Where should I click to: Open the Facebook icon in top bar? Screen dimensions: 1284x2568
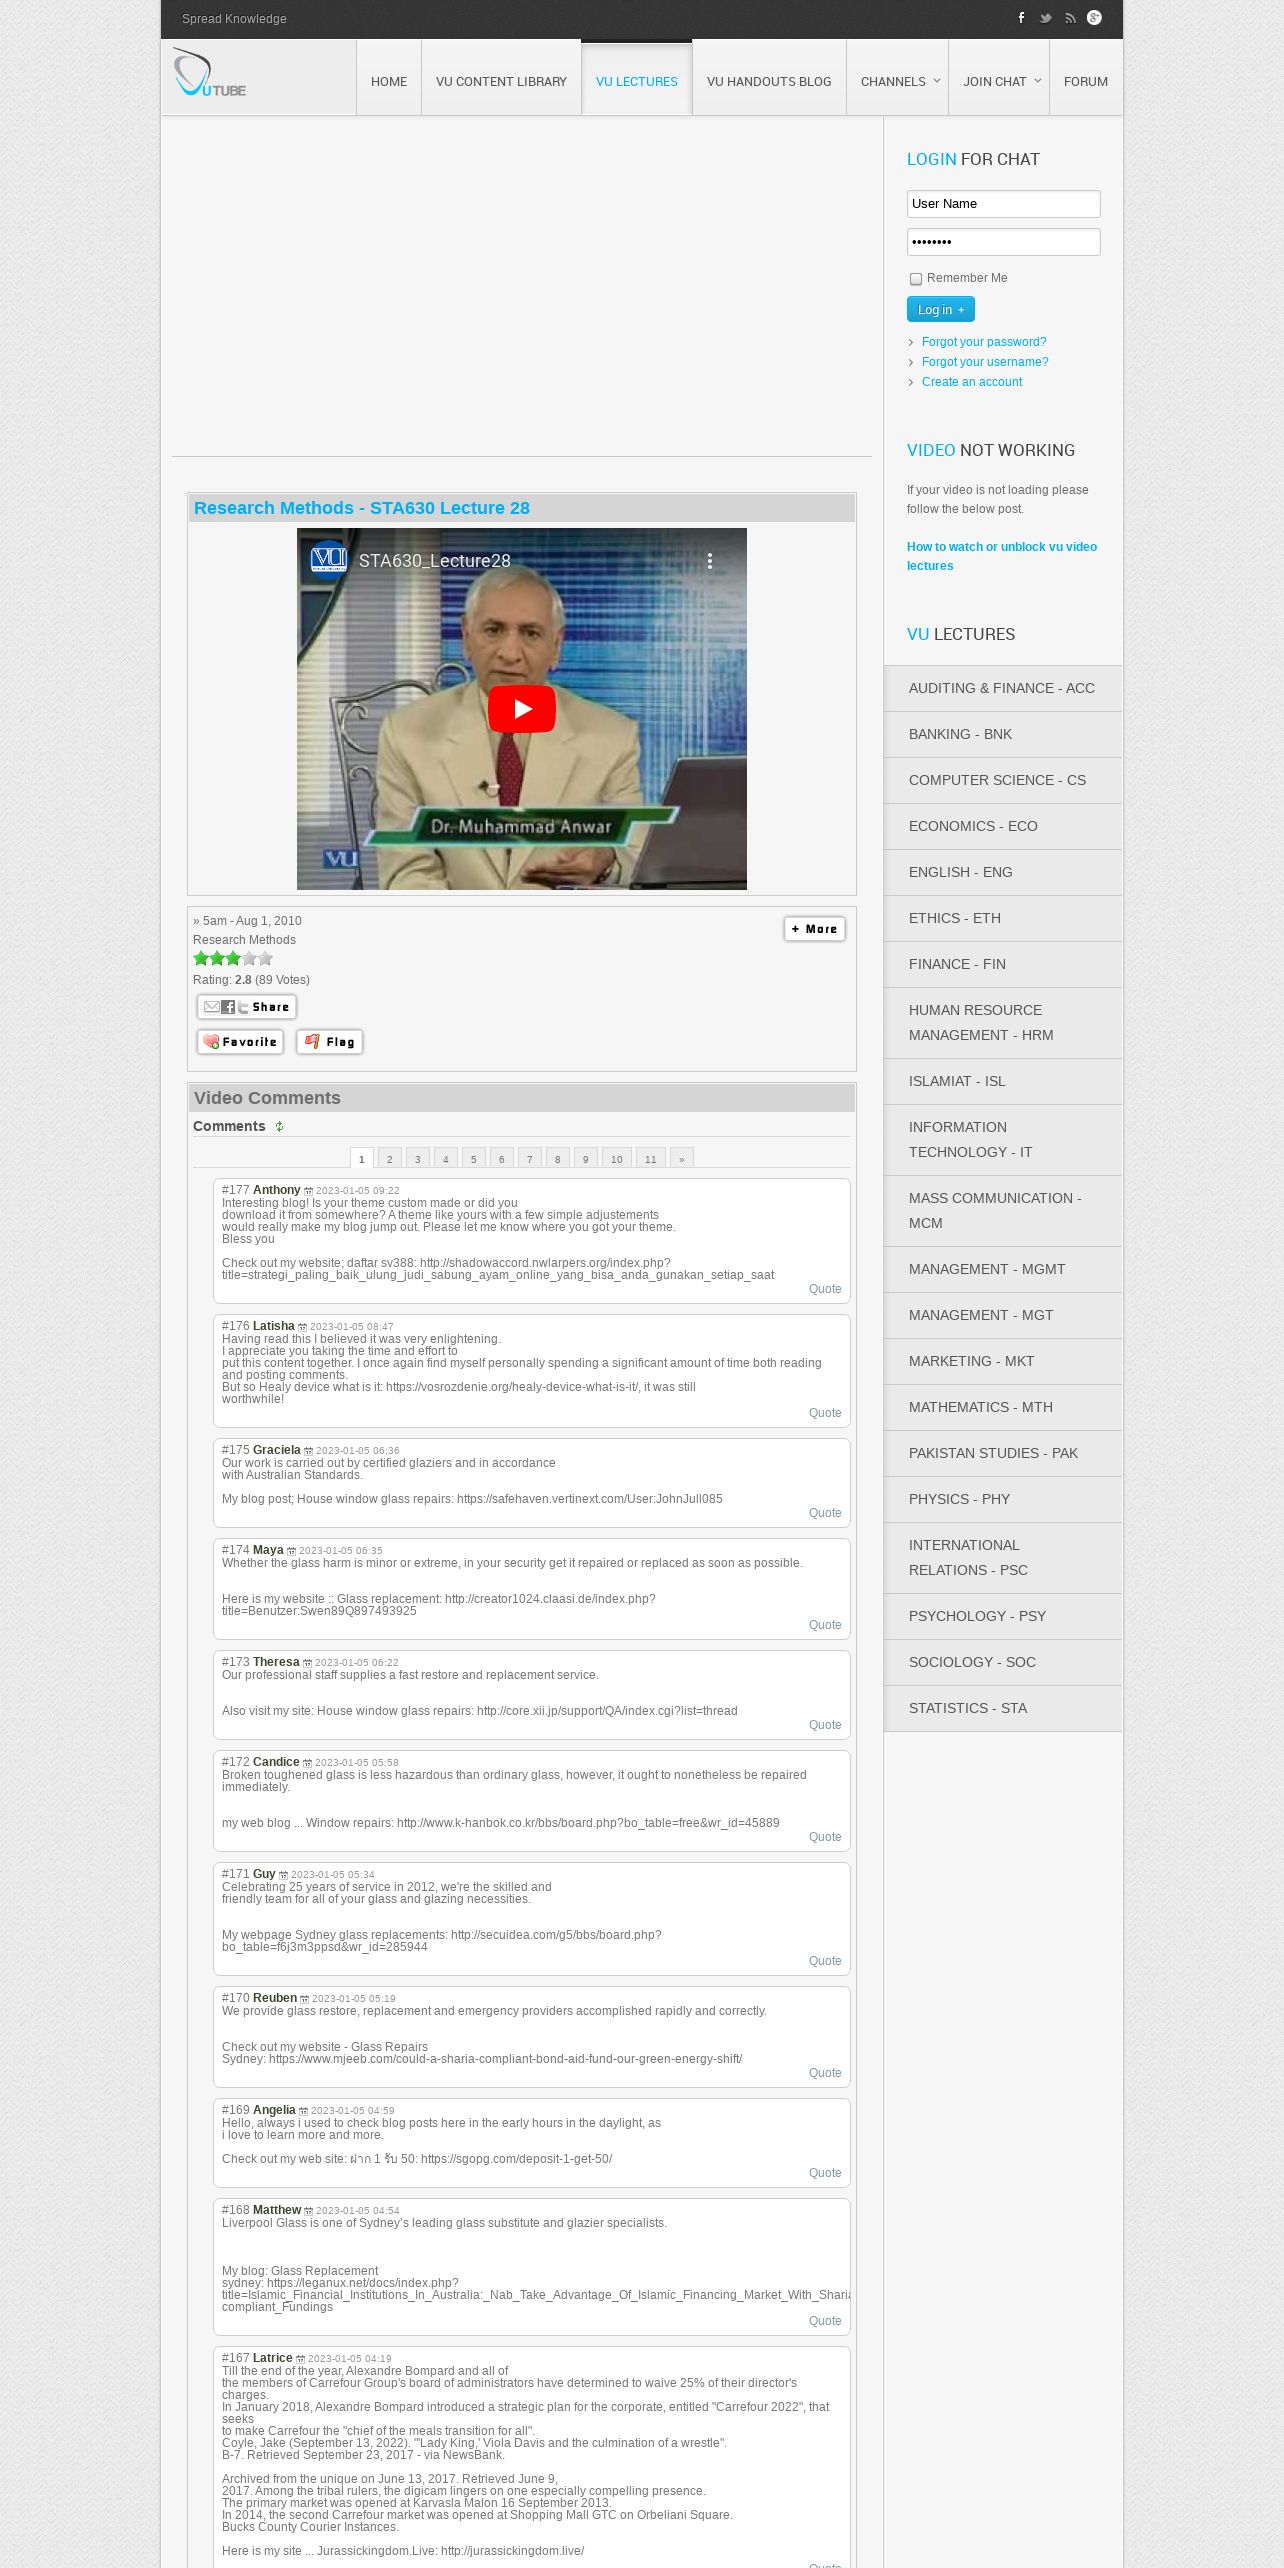(x=1021, y=18)
